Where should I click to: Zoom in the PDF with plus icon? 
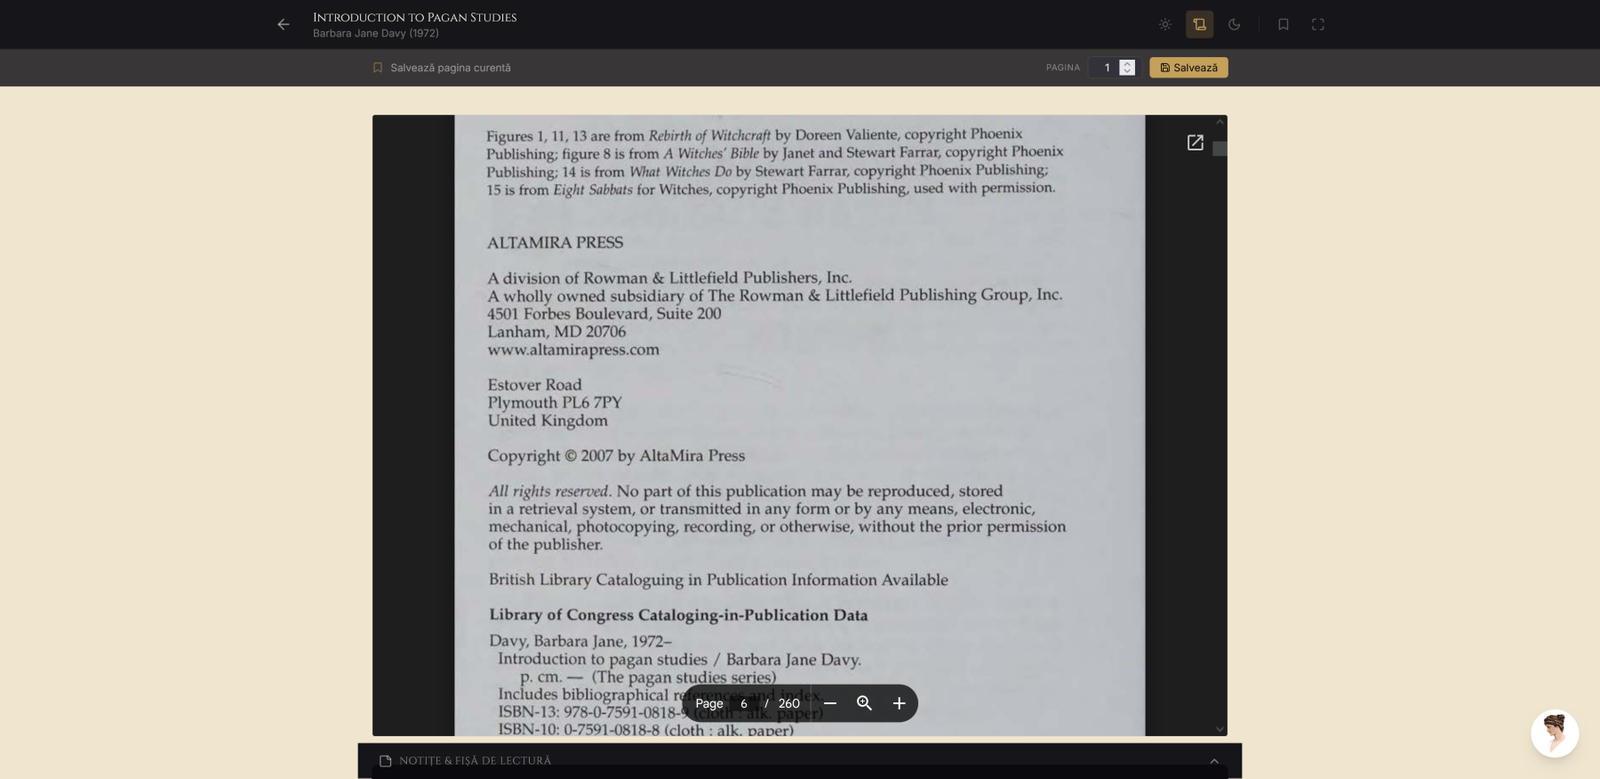tap(899, 704)
